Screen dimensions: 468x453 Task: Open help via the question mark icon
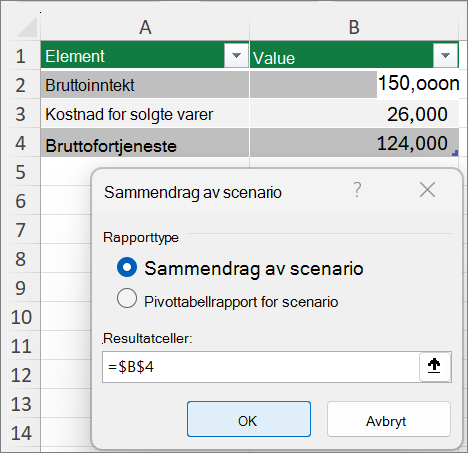tap(357, 190)
